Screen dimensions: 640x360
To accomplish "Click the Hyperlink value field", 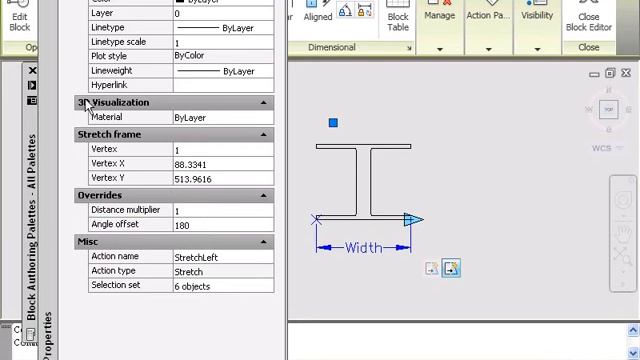I will (x=223, y=85).
